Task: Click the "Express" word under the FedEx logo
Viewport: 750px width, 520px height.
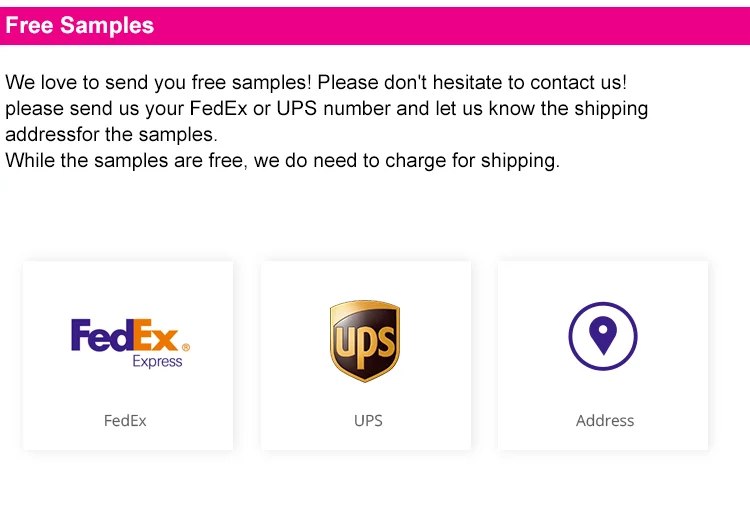Action: coord(158,361)
